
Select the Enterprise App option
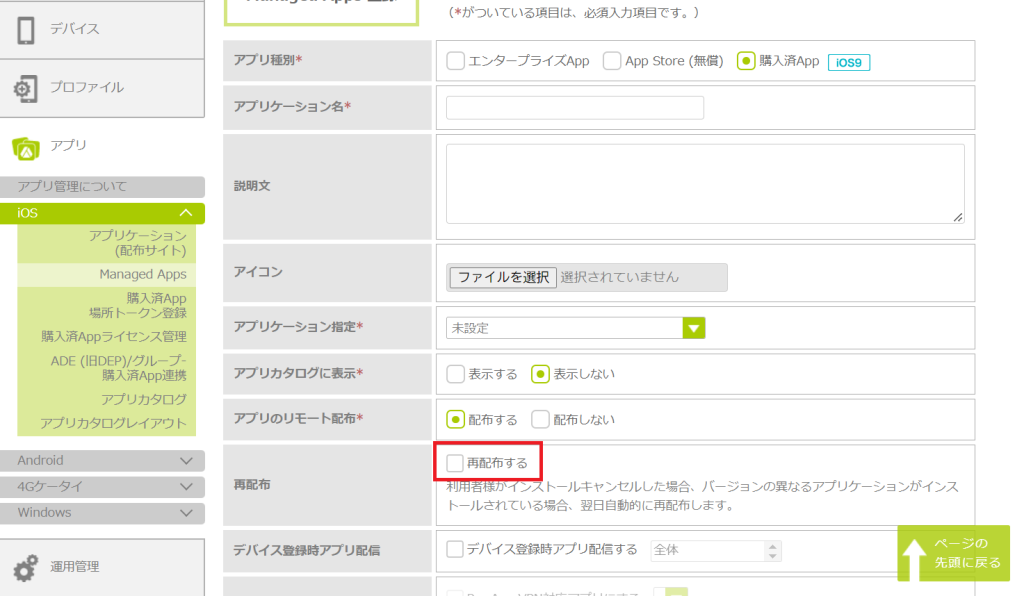pyautogui.click(x=456, y=61)
